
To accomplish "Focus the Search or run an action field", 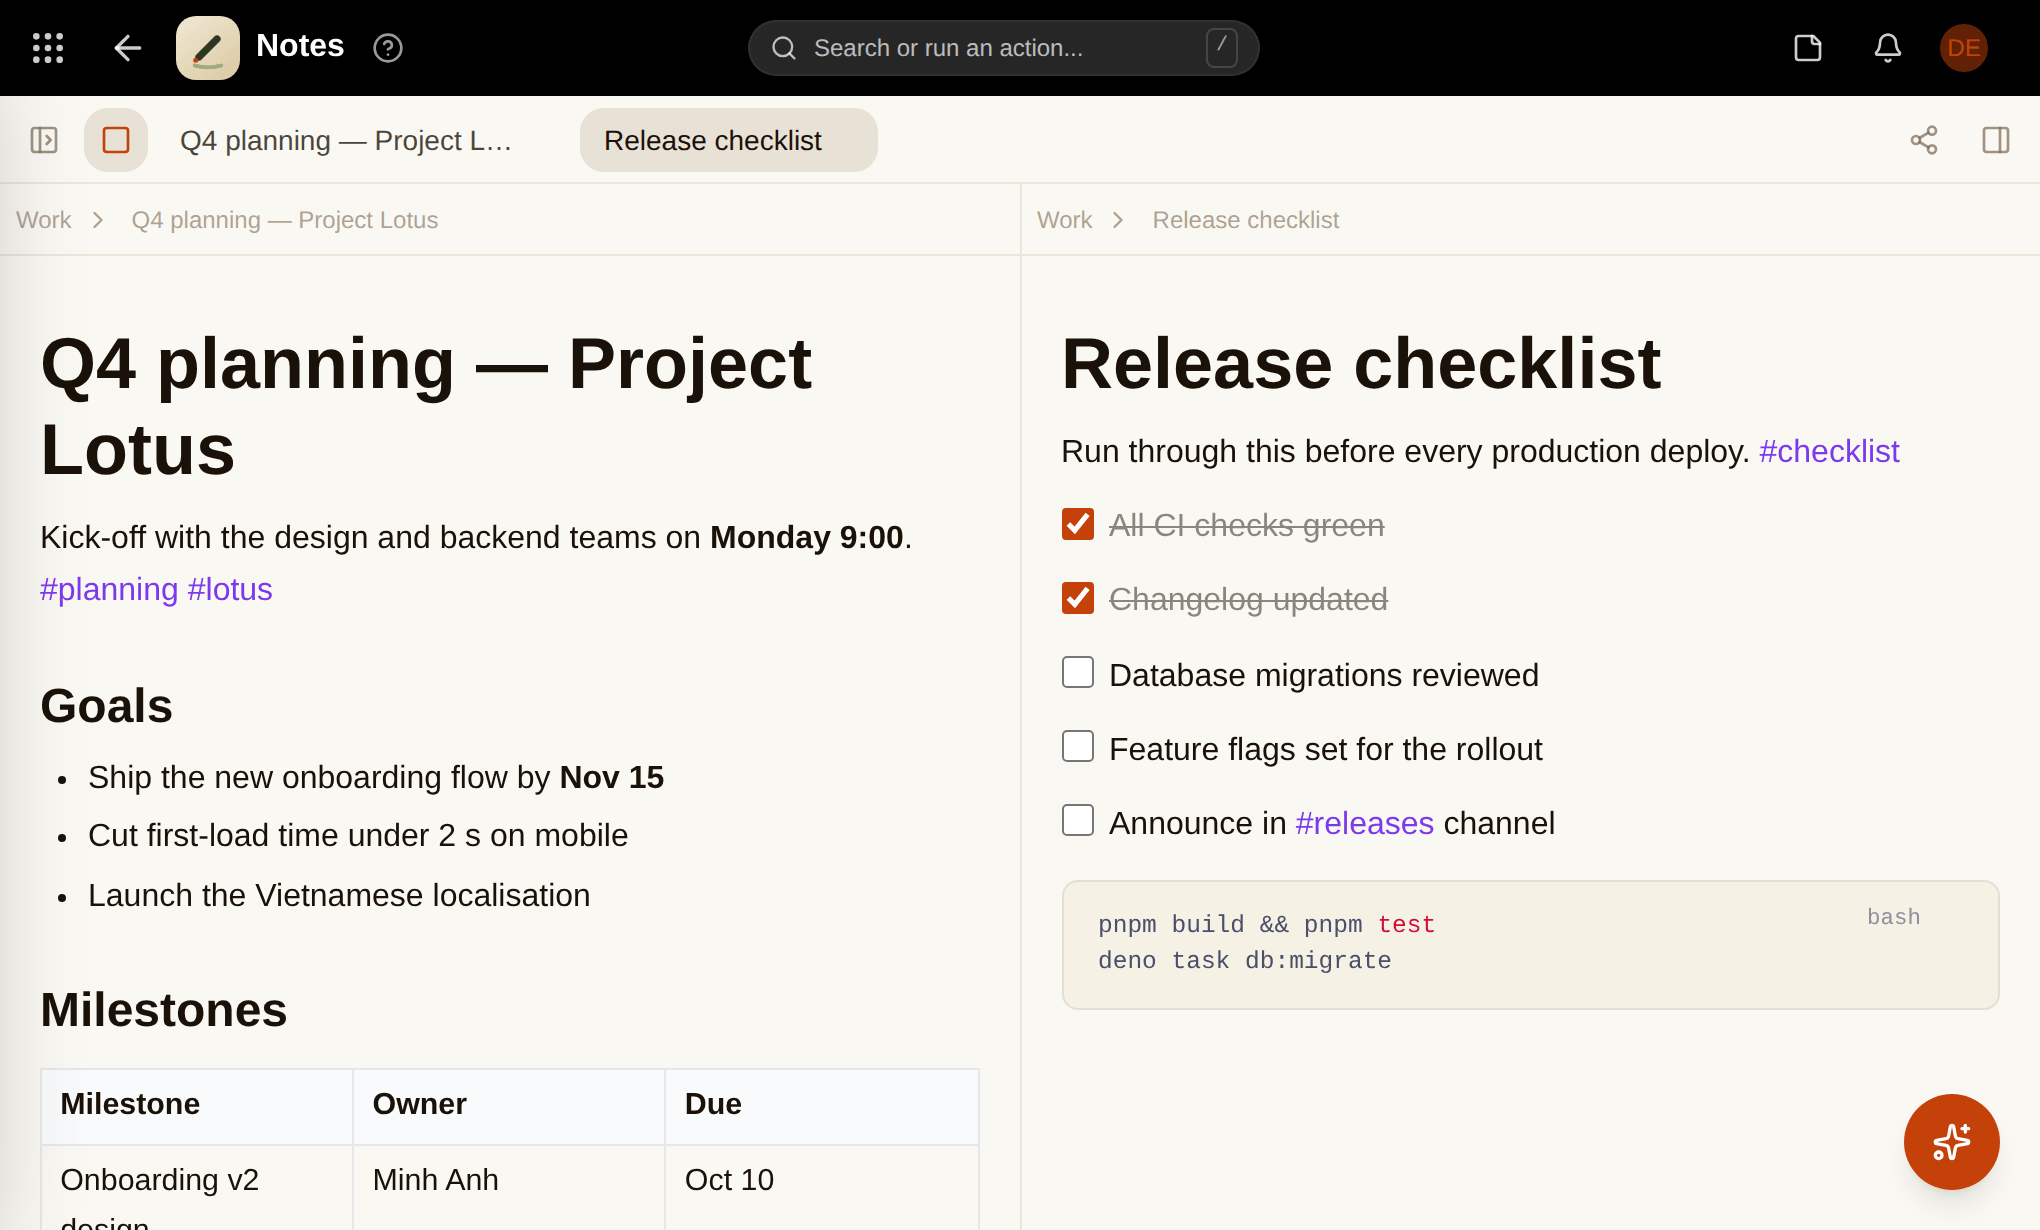I will pos(1003,48).
